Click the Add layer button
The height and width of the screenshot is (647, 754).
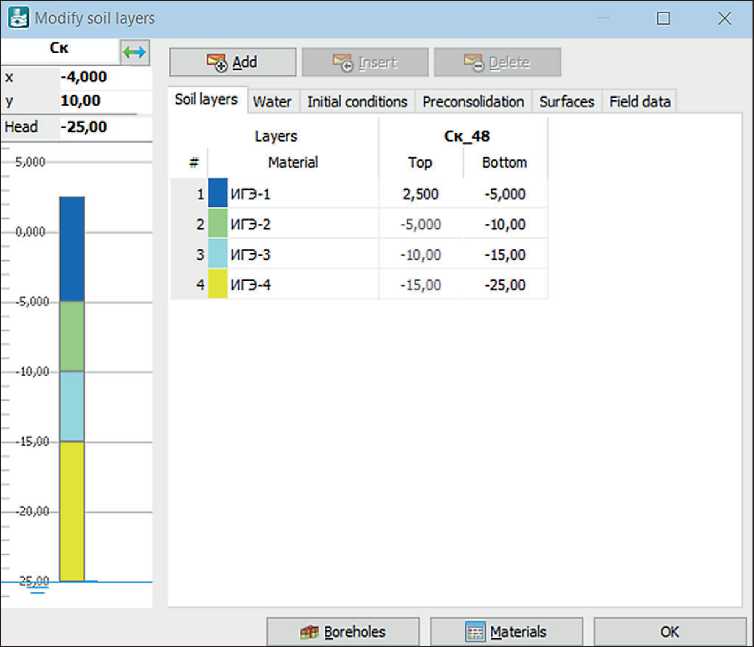(232, 62)
